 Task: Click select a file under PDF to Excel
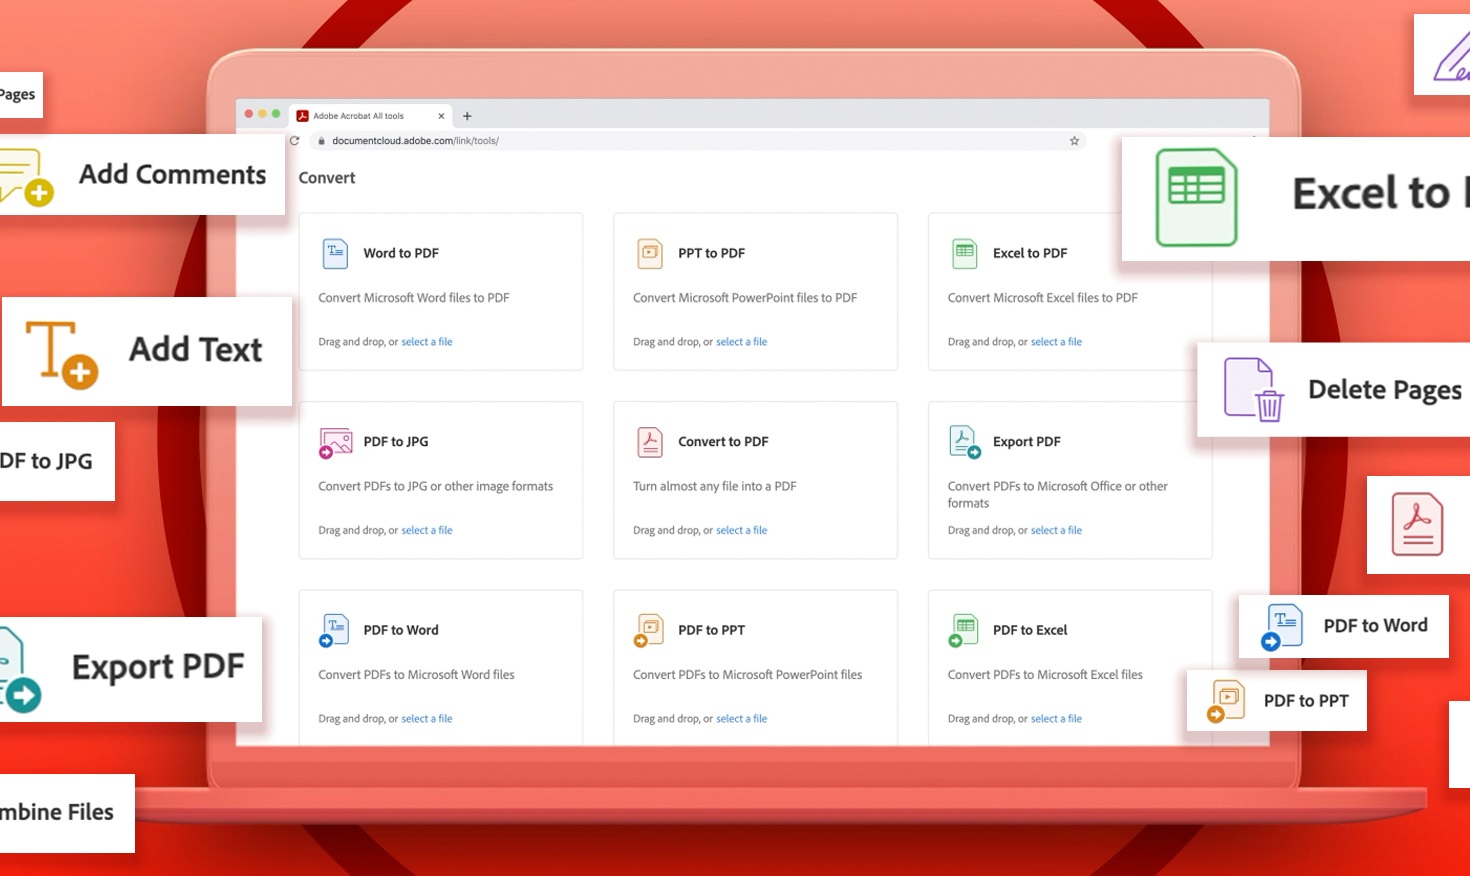tap(1056, 718)
